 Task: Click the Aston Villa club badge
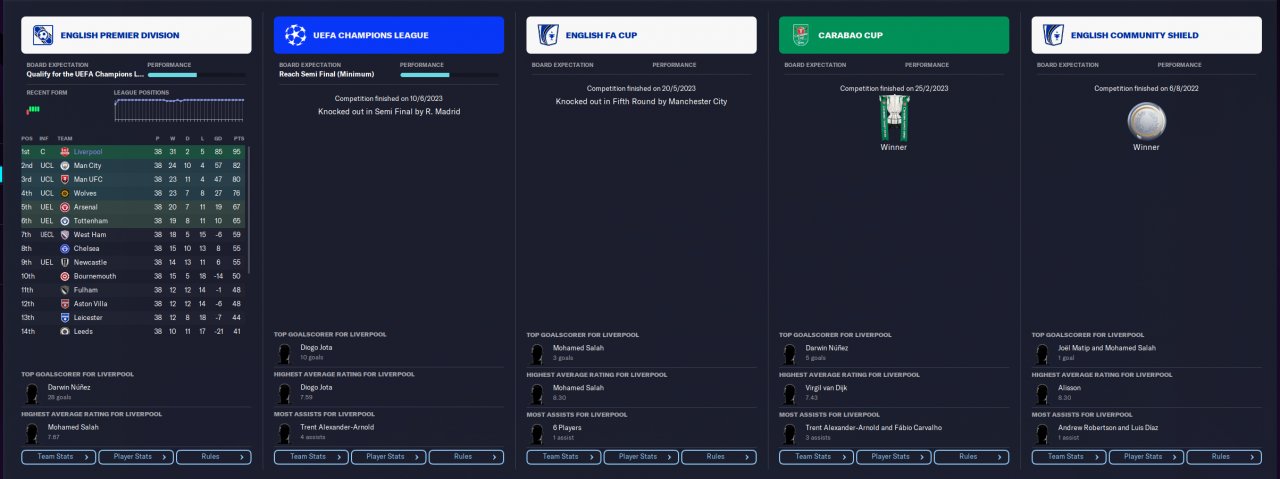pos(64,303)
